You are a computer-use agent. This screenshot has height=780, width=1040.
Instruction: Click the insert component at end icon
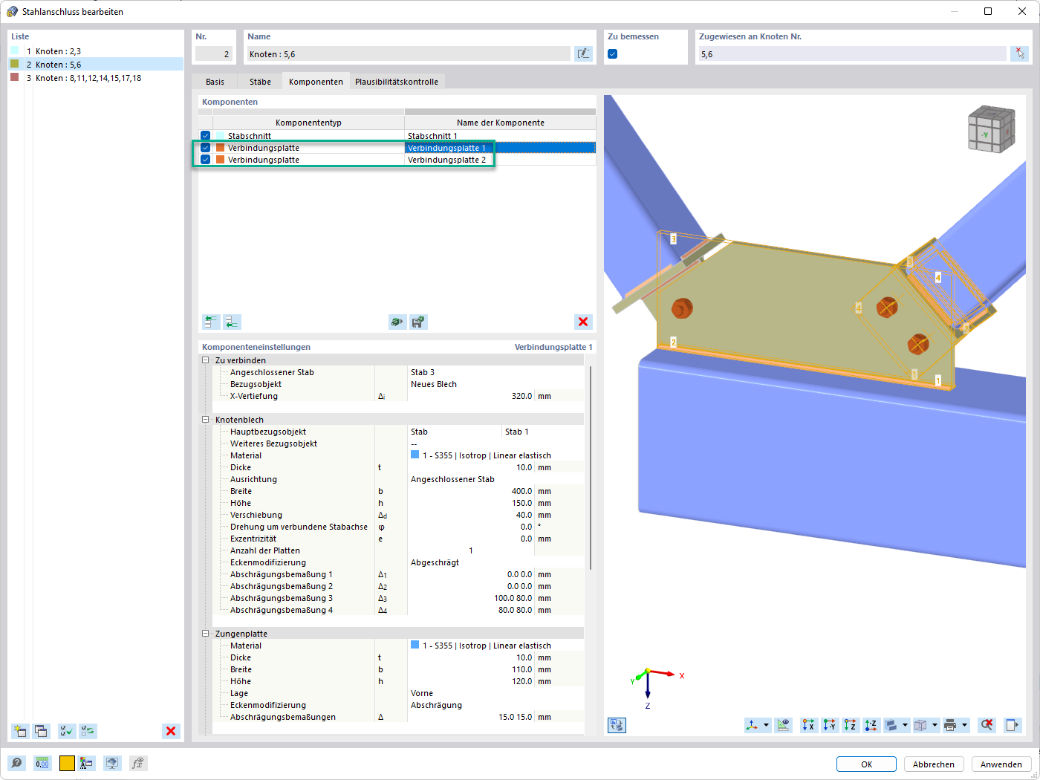click(231, 322)
